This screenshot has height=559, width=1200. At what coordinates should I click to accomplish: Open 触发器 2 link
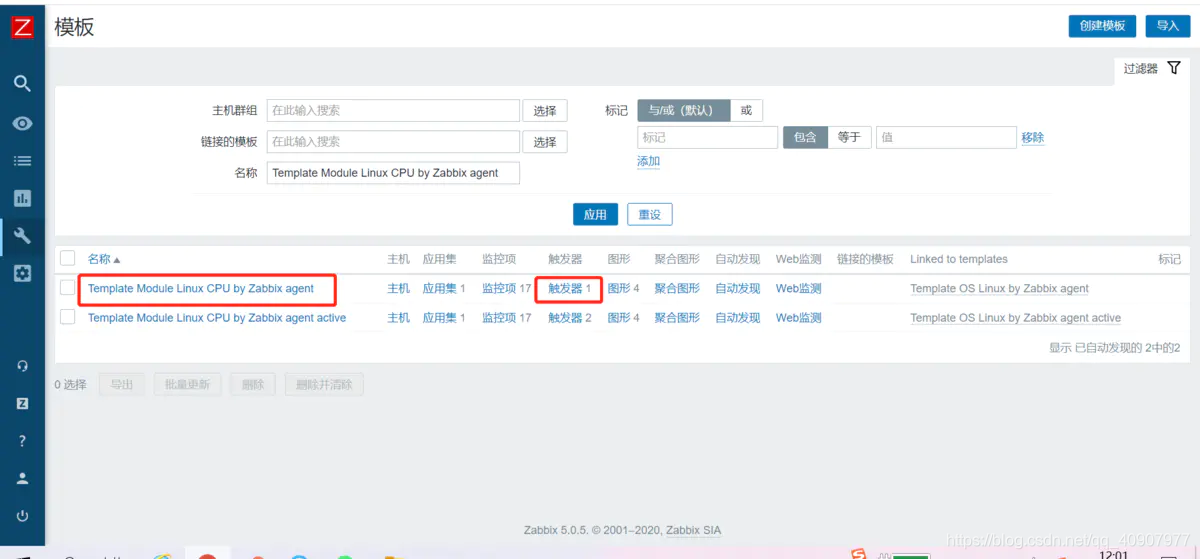click(x=566, y=317)
